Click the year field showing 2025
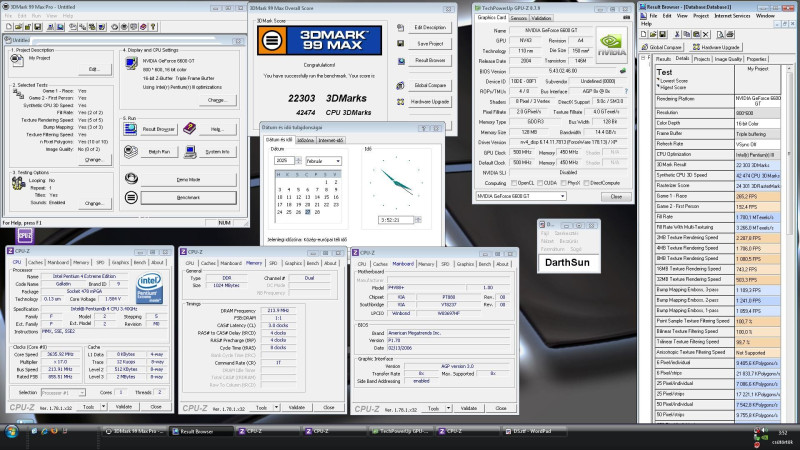800x450 pixels. 285,160
